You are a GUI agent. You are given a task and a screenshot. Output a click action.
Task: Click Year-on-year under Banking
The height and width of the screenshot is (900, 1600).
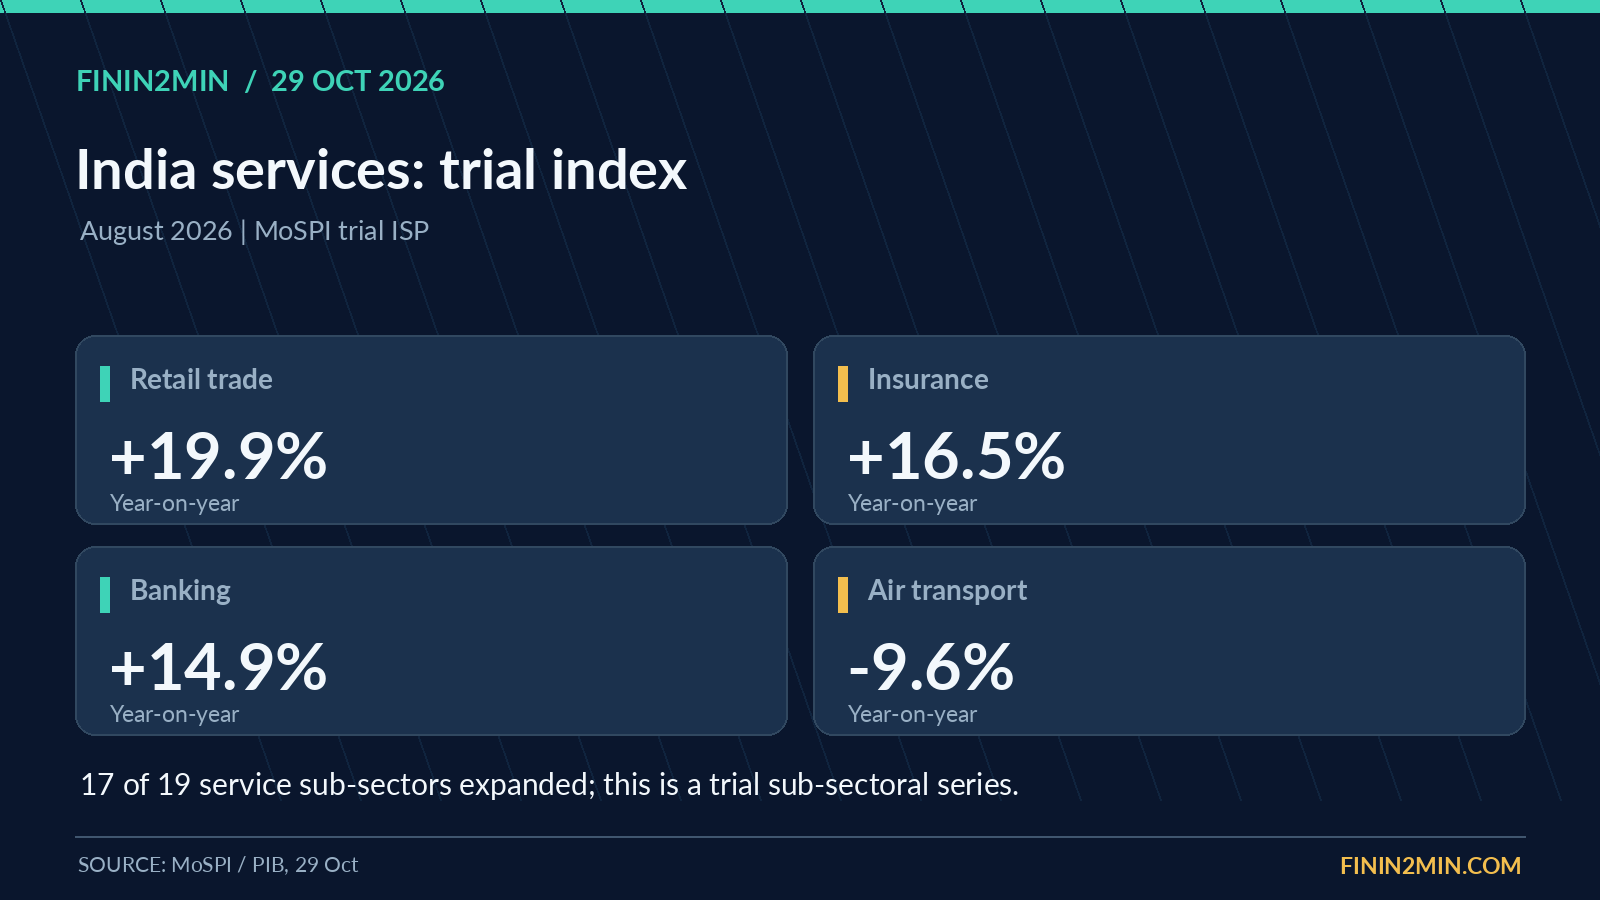(175, 714)
